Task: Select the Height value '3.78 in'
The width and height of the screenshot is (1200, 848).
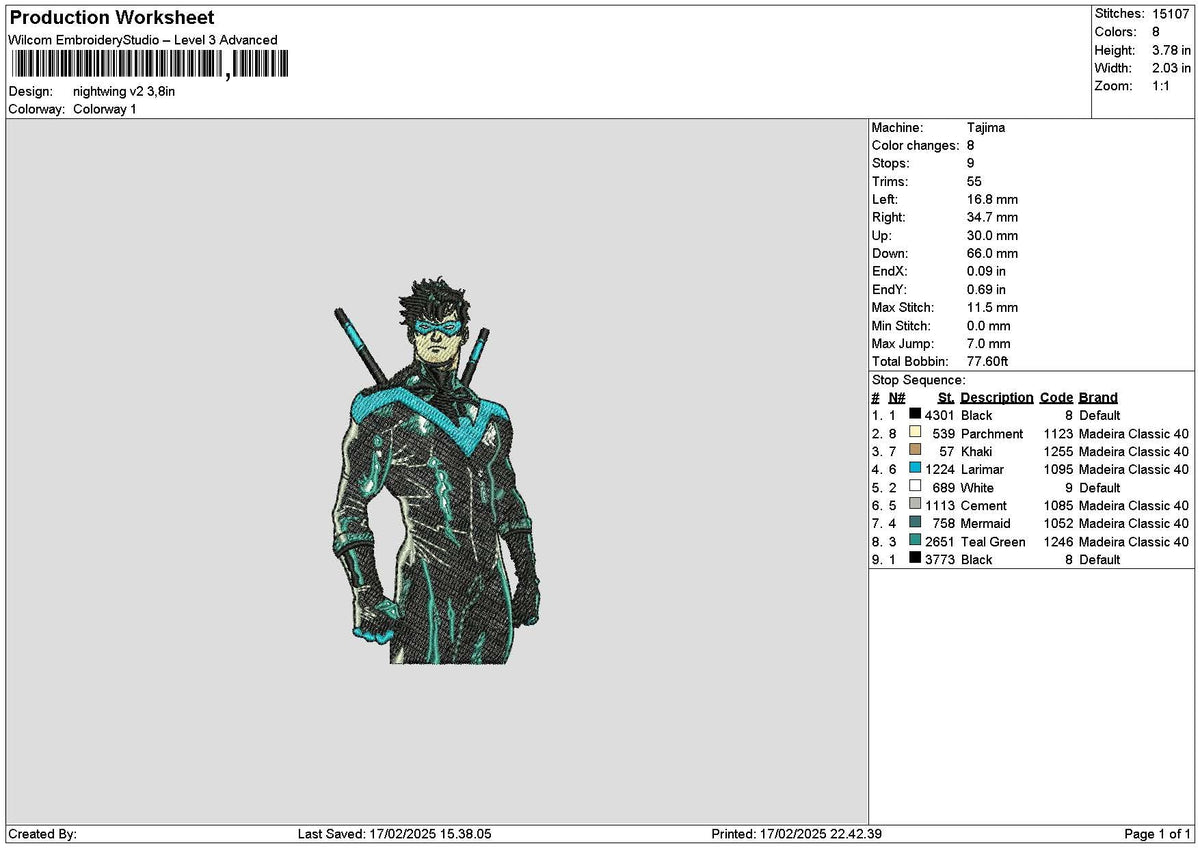Action: [x=1171, y=50]
